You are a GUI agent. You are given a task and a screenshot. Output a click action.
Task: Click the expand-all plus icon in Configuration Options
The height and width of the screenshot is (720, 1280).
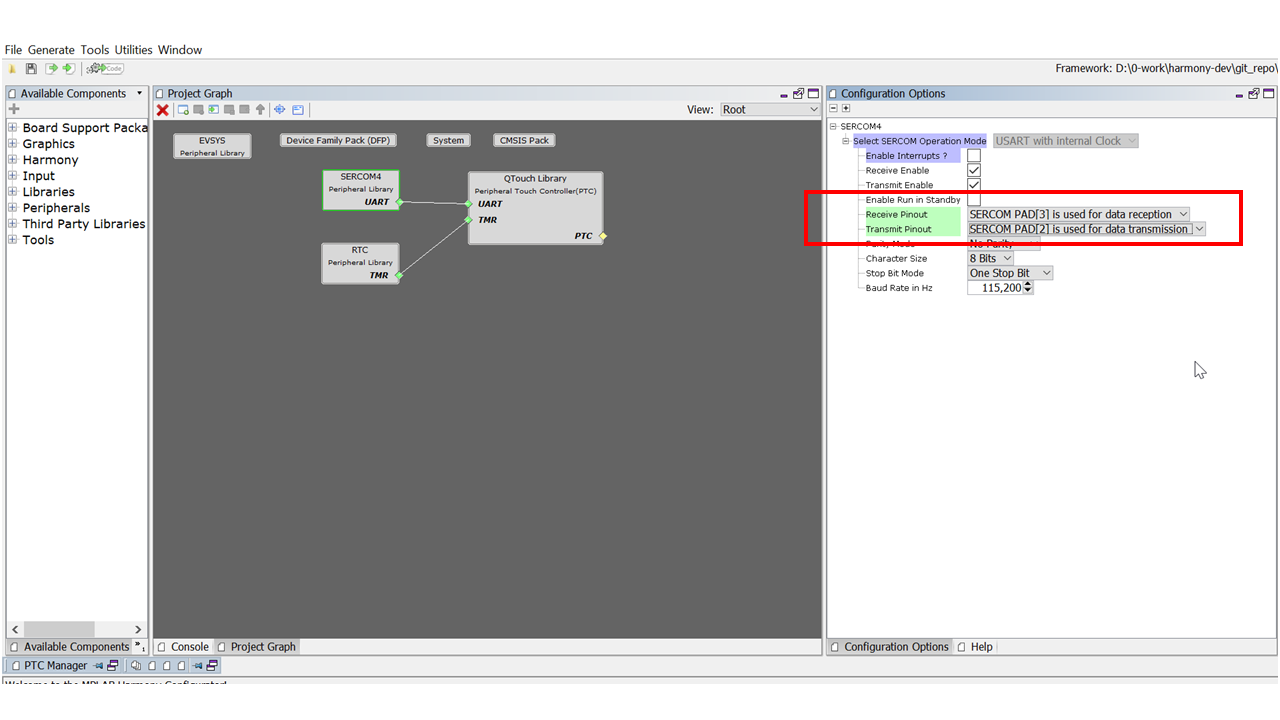pos(846,109)
